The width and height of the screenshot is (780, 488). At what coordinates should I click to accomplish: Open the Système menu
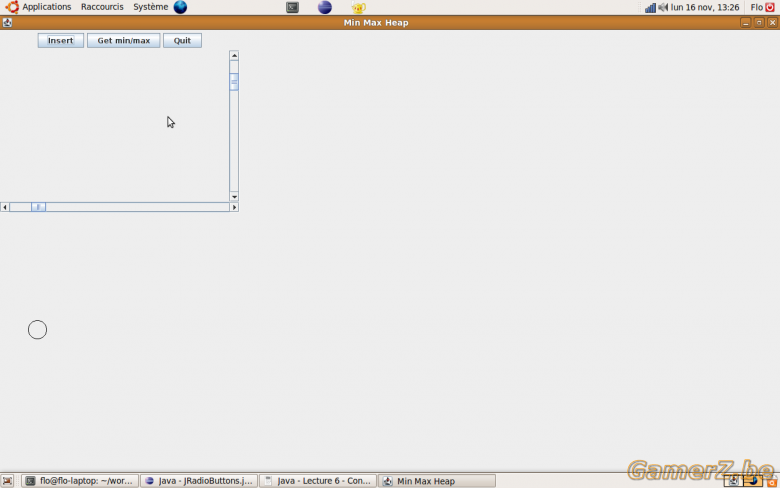click(150, 7)
